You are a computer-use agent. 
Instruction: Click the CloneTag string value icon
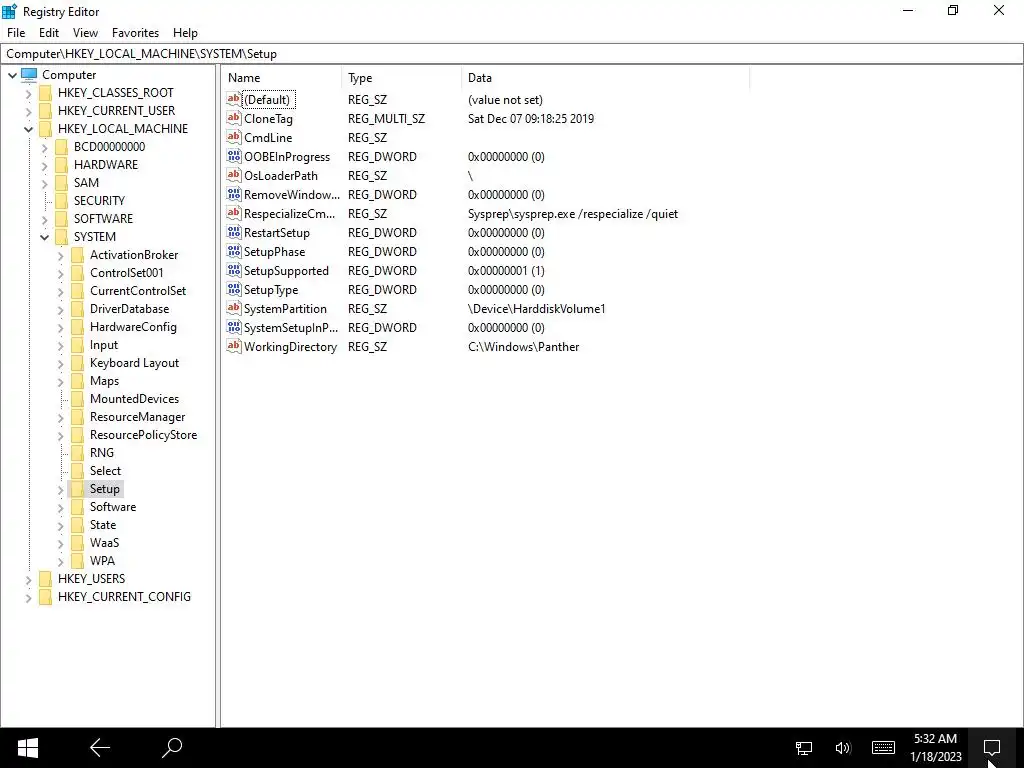(x=234, y=118)
